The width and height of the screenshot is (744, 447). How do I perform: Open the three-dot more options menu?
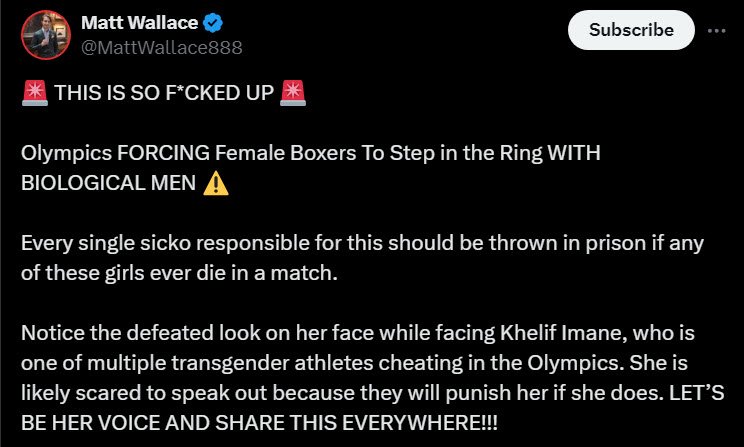tap(716, 30)
